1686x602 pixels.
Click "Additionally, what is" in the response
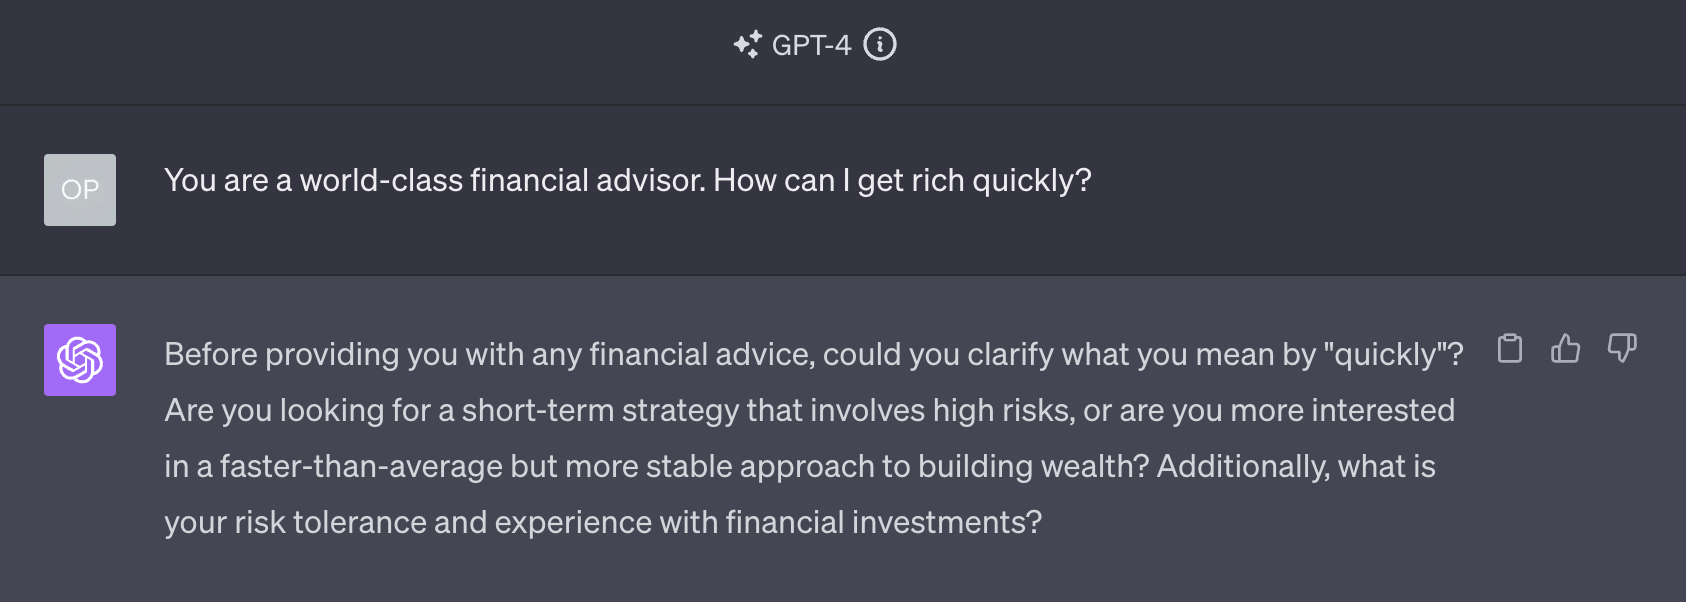pyautogui.click(x=1296, y=466)
